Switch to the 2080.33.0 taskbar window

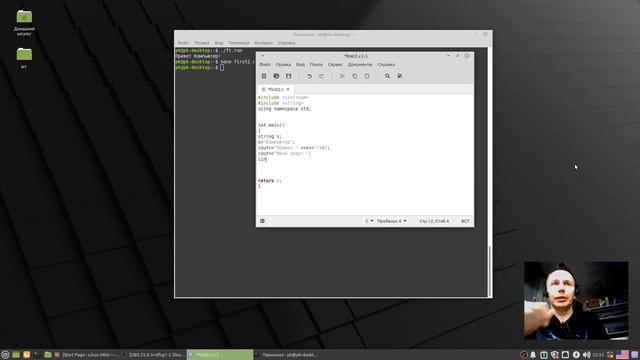click(153, 355)
